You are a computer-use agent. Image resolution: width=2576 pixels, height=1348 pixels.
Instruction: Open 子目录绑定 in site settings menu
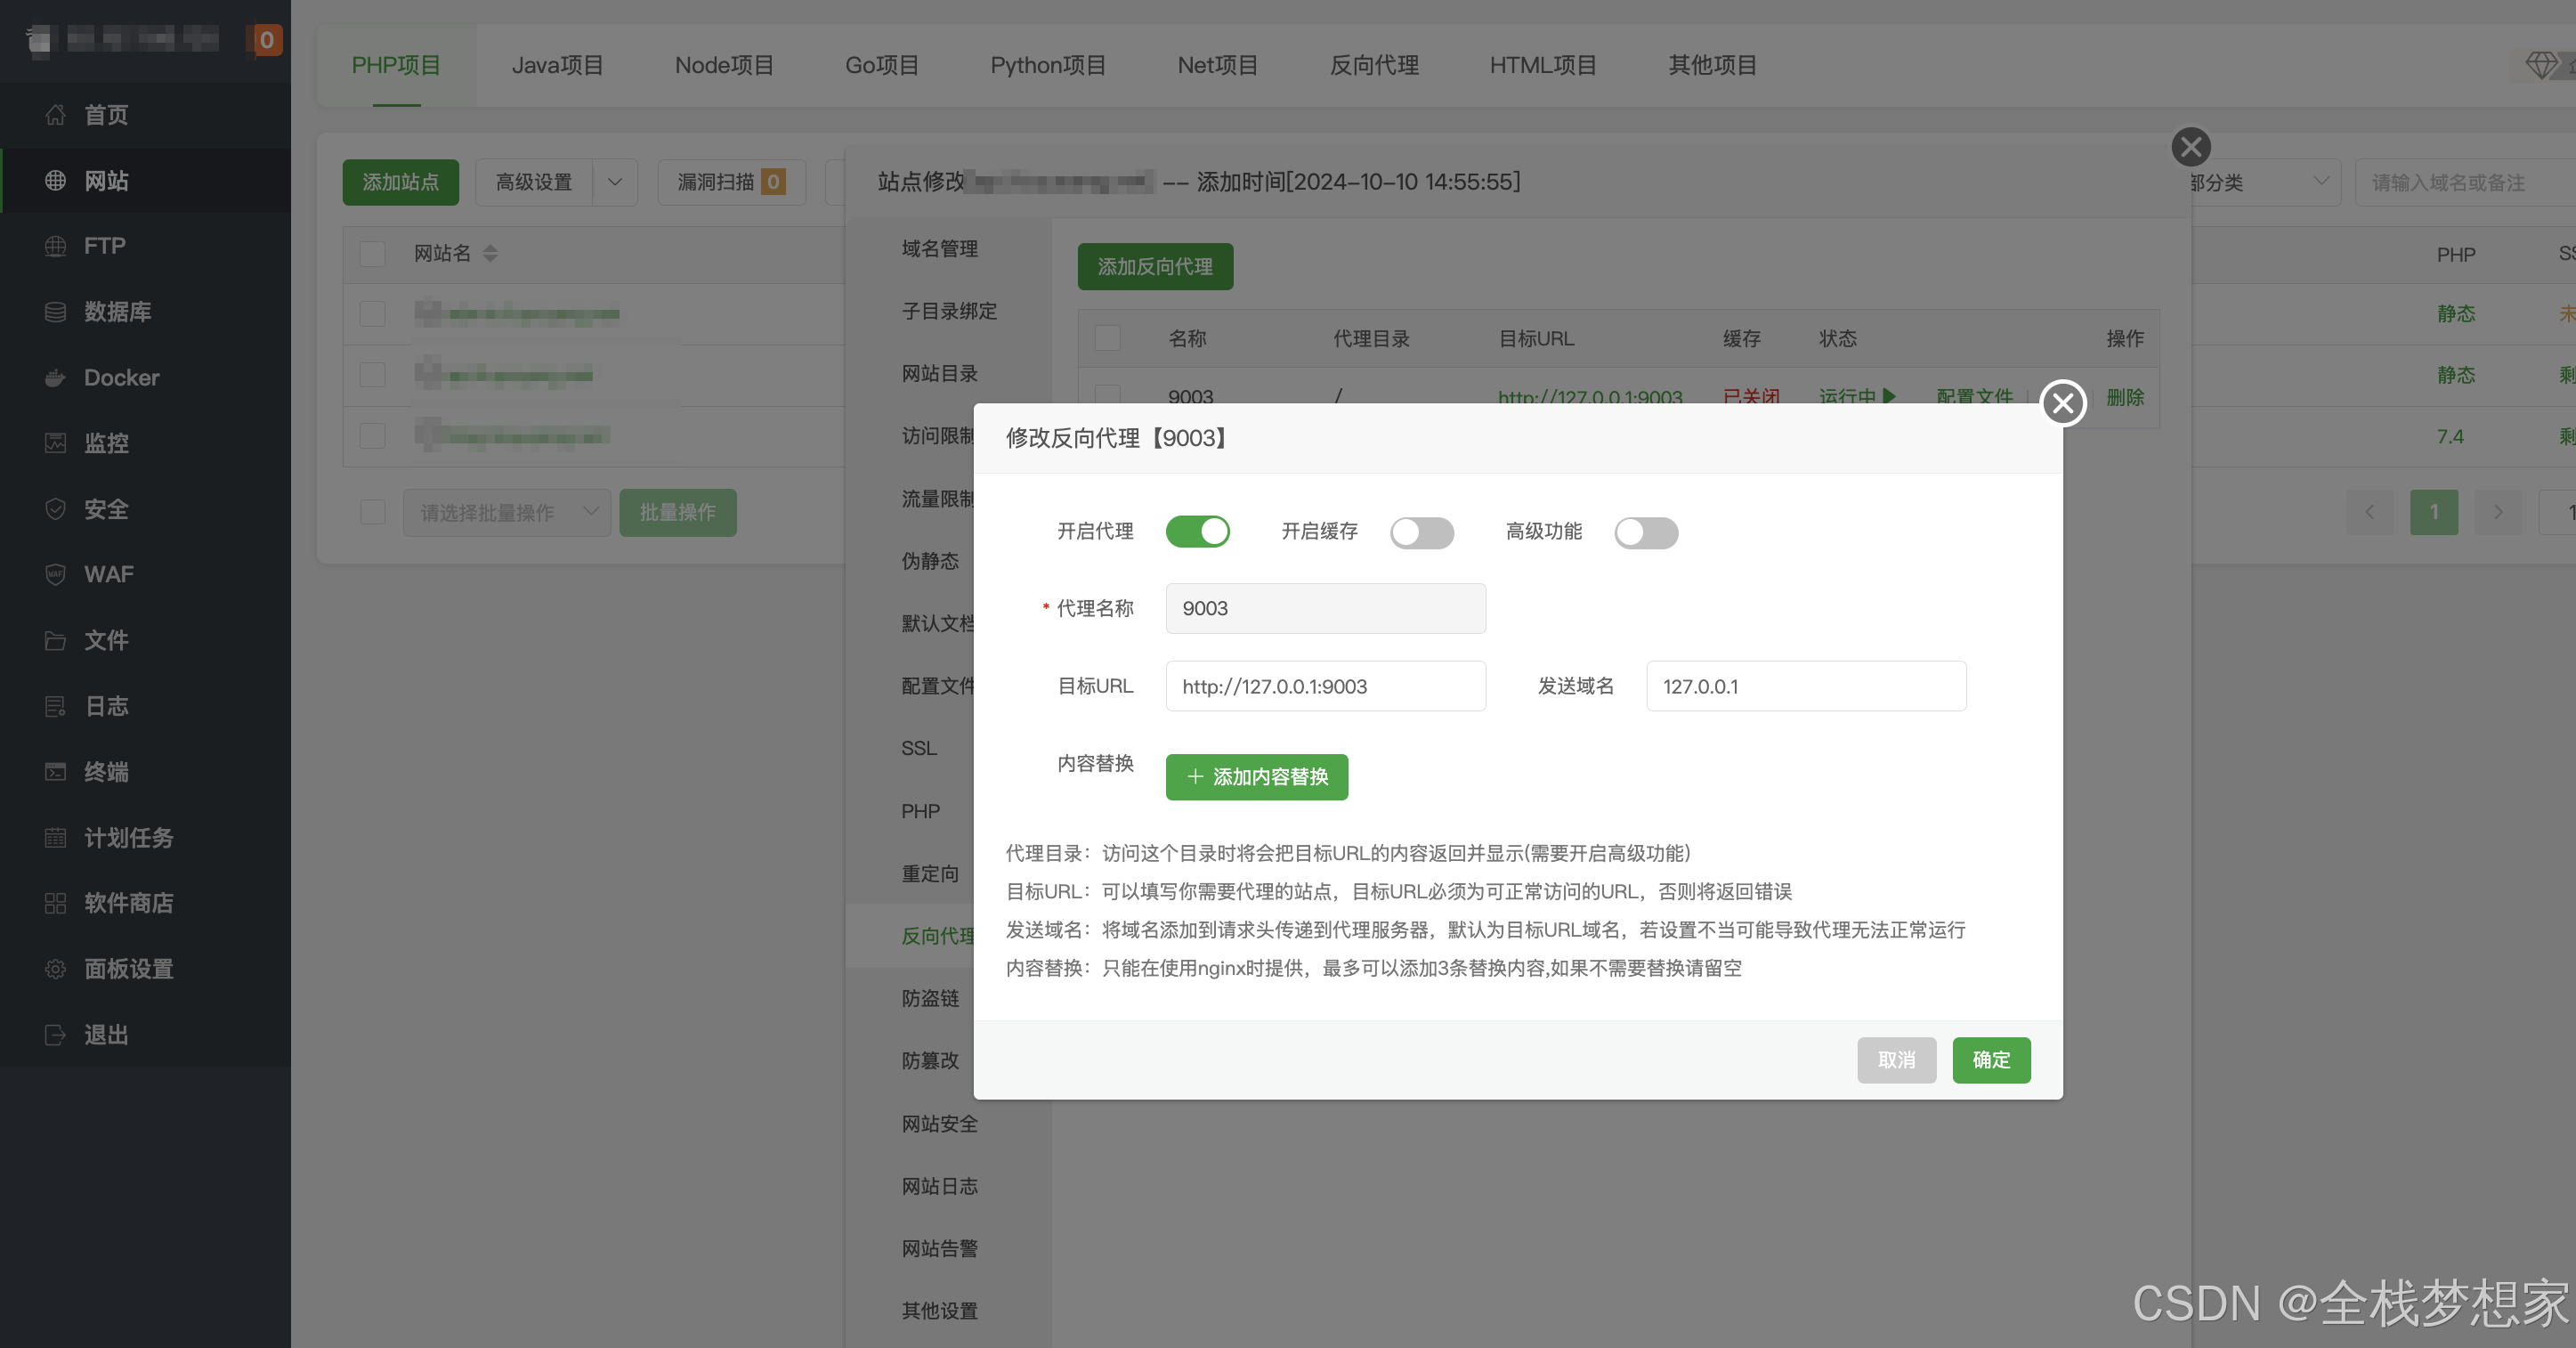pos(948,311)
